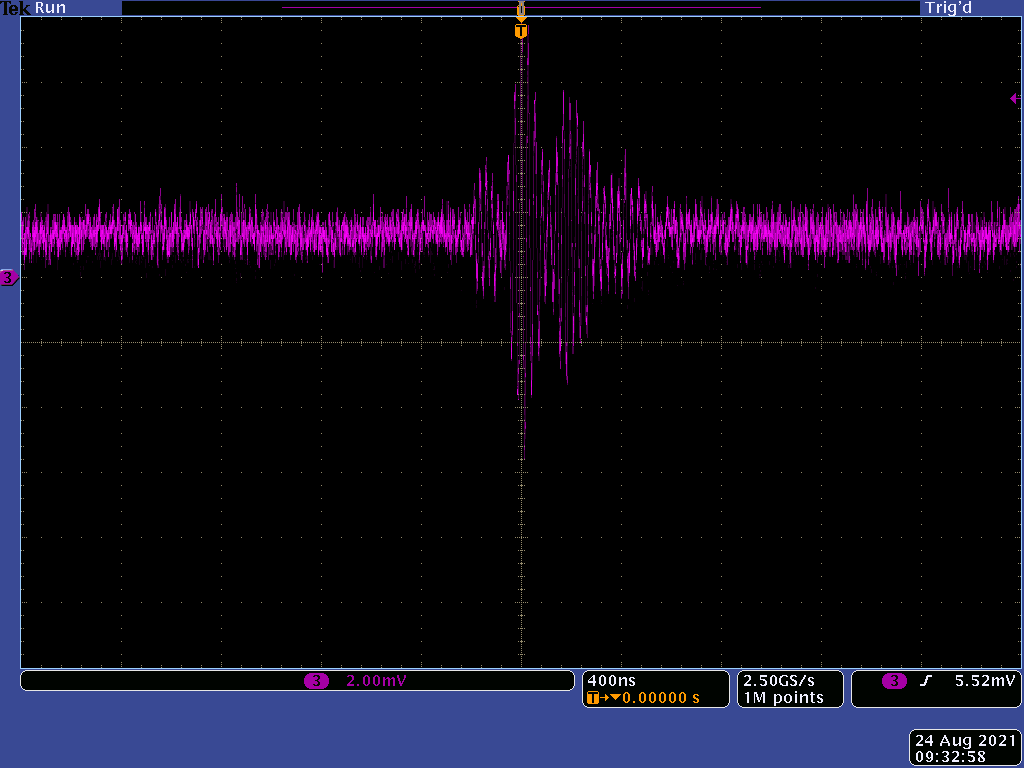
Task: Click the orange T trigger position marker
Action: pos(521,32)
